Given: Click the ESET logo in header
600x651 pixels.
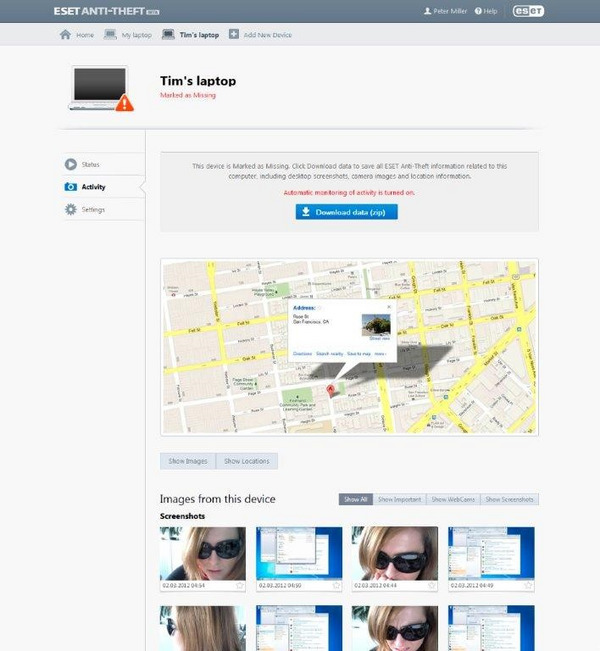Looking at the screenshot, I should tap(528, 11).
